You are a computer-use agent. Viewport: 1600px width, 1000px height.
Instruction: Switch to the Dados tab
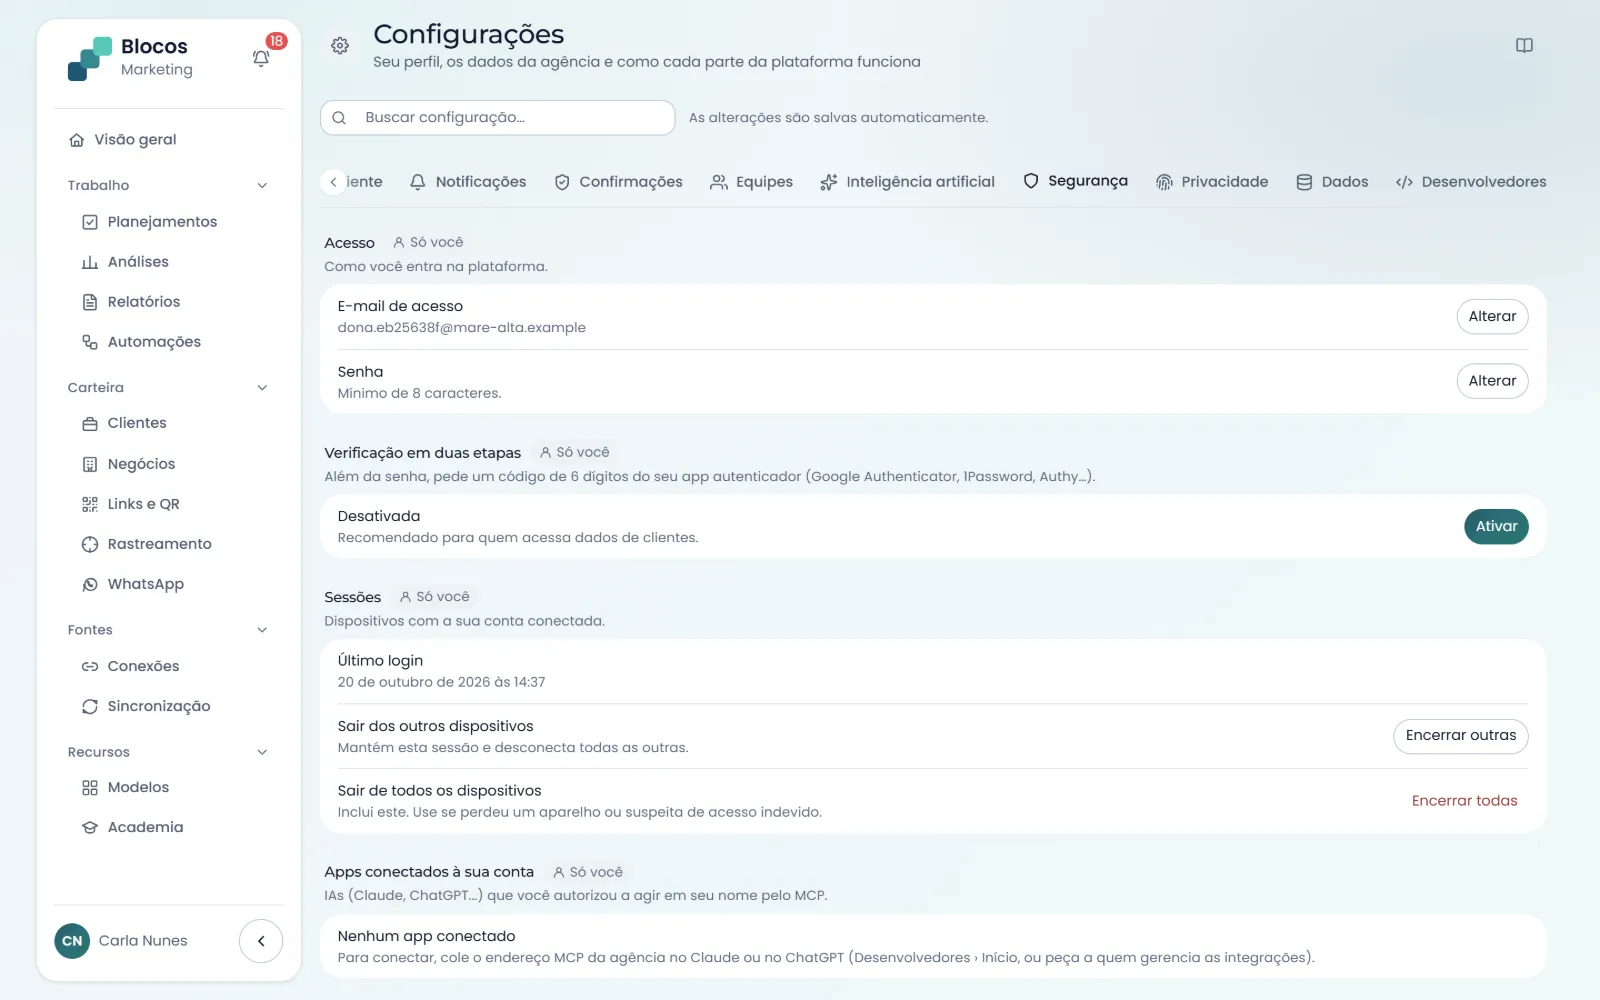click(1332, 182)
